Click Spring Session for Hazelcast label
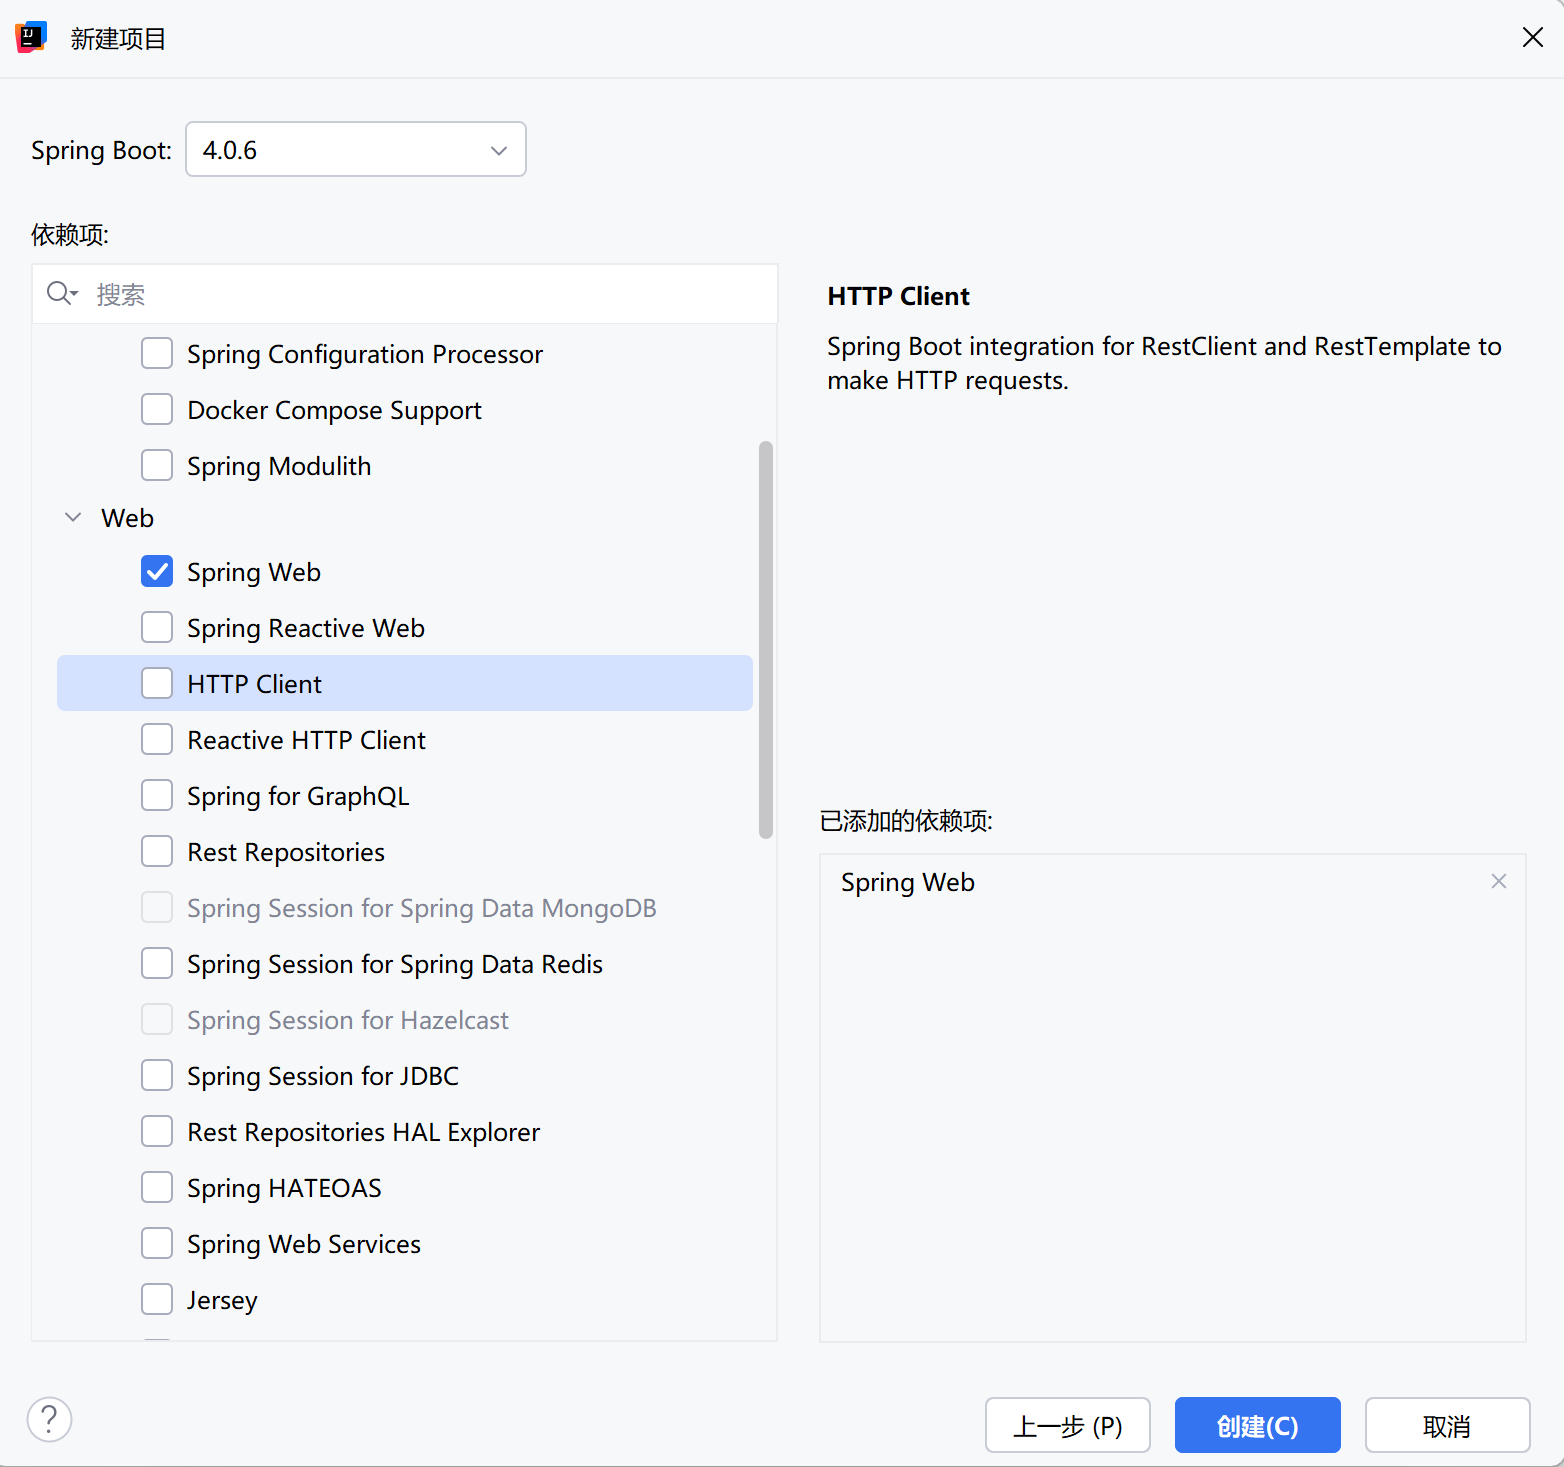 pyautogui.click(x=348, y=1020)
